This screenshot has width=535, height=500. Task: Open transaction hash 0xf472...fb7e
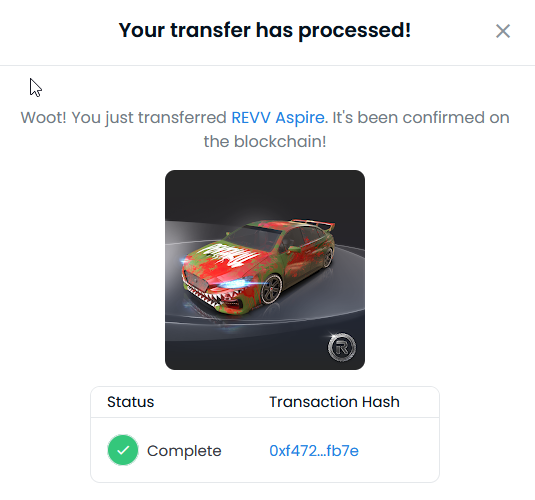click(314, 451)
